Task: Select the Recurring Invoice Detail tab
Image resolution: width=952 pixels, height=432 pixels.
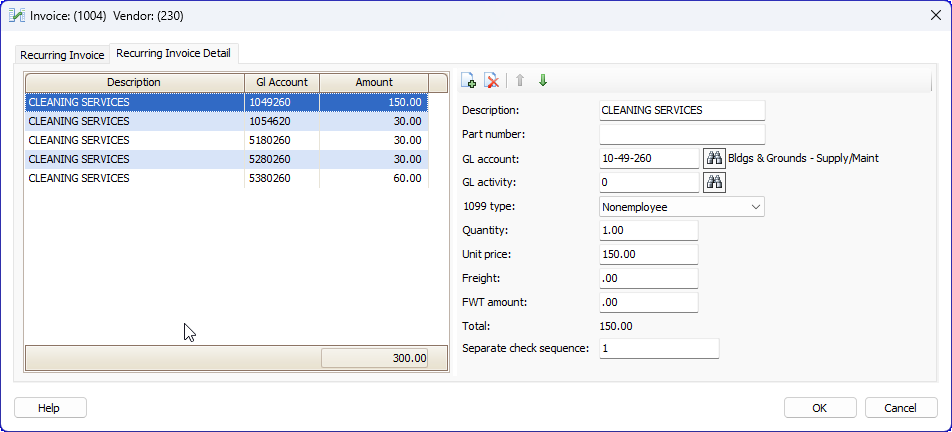Action: tap(174, 53)
